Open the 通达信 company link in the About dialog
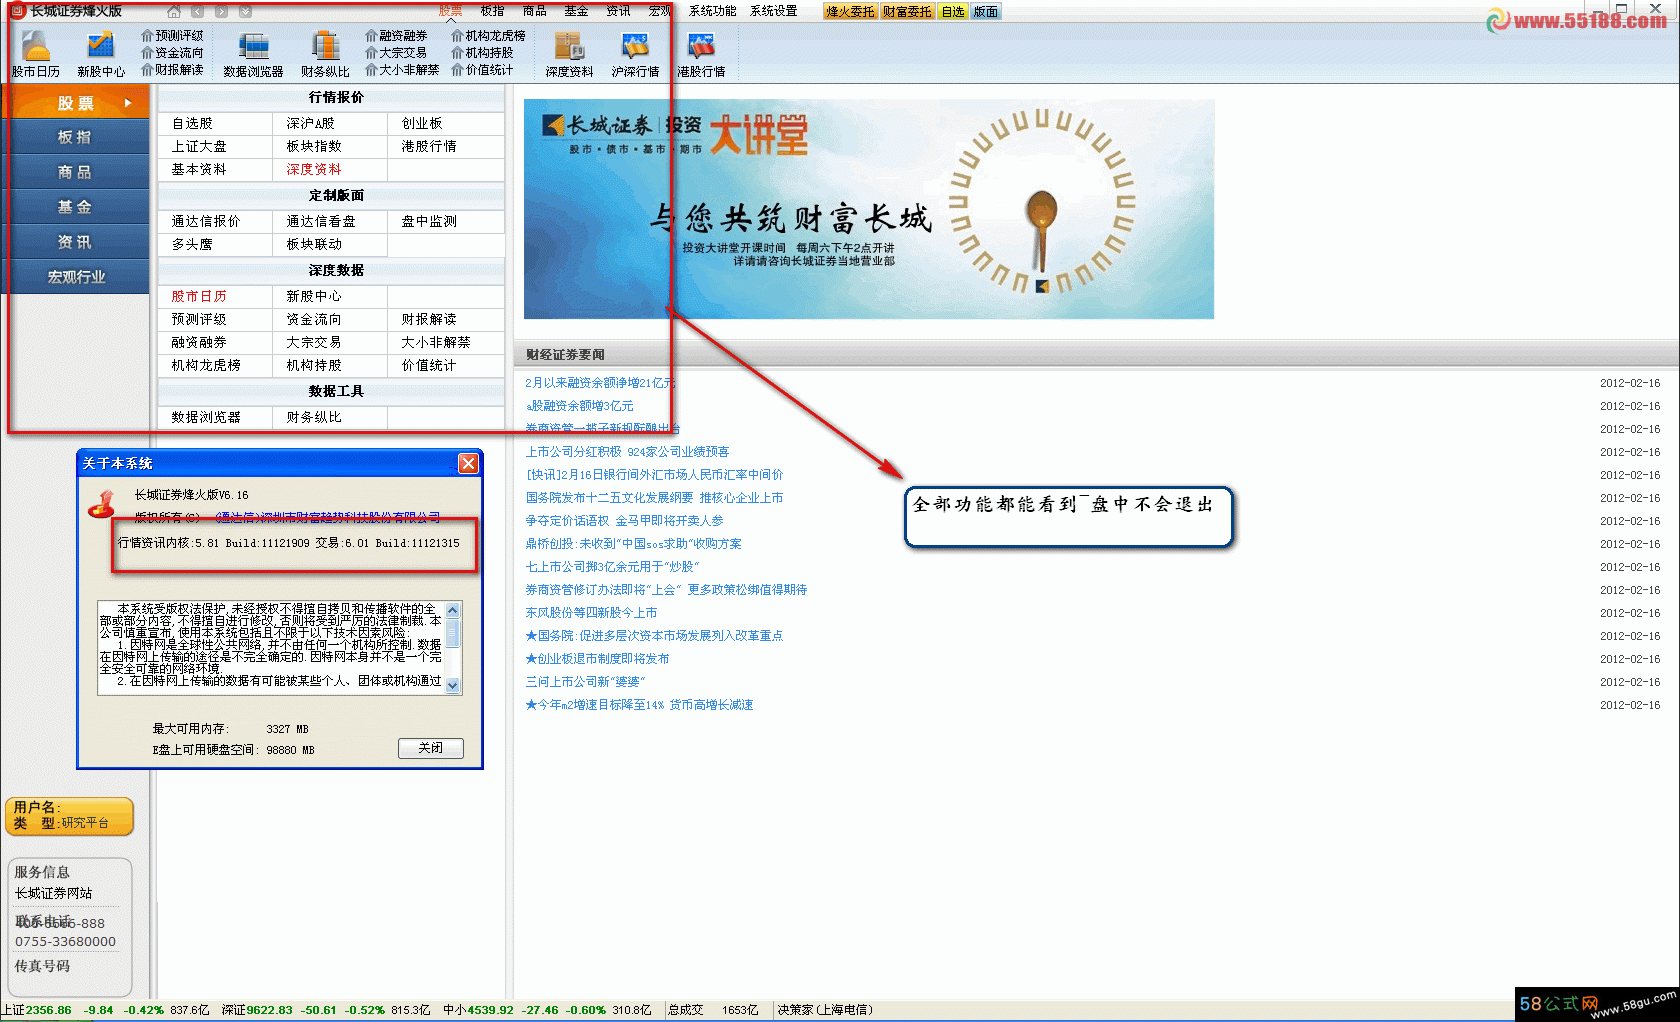Screen dimensions: 1680x1022 327,517
